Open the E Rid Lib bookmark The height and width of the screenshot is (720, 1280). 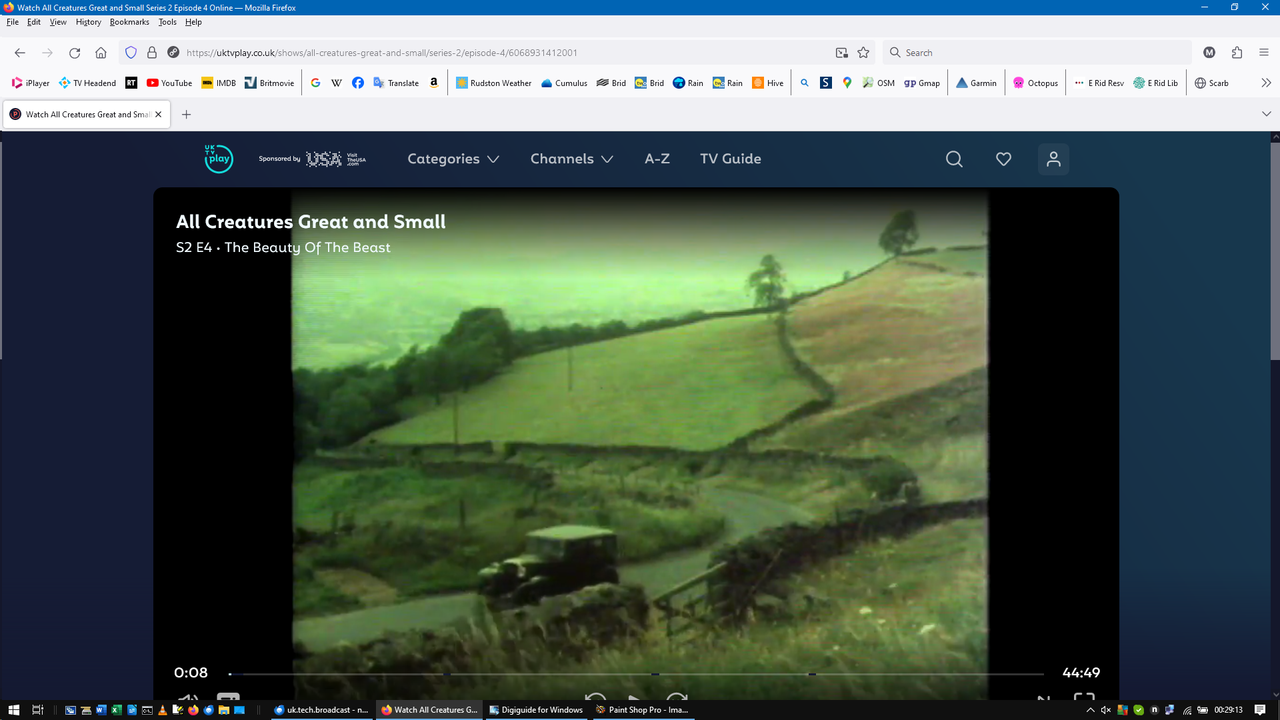1155,83
